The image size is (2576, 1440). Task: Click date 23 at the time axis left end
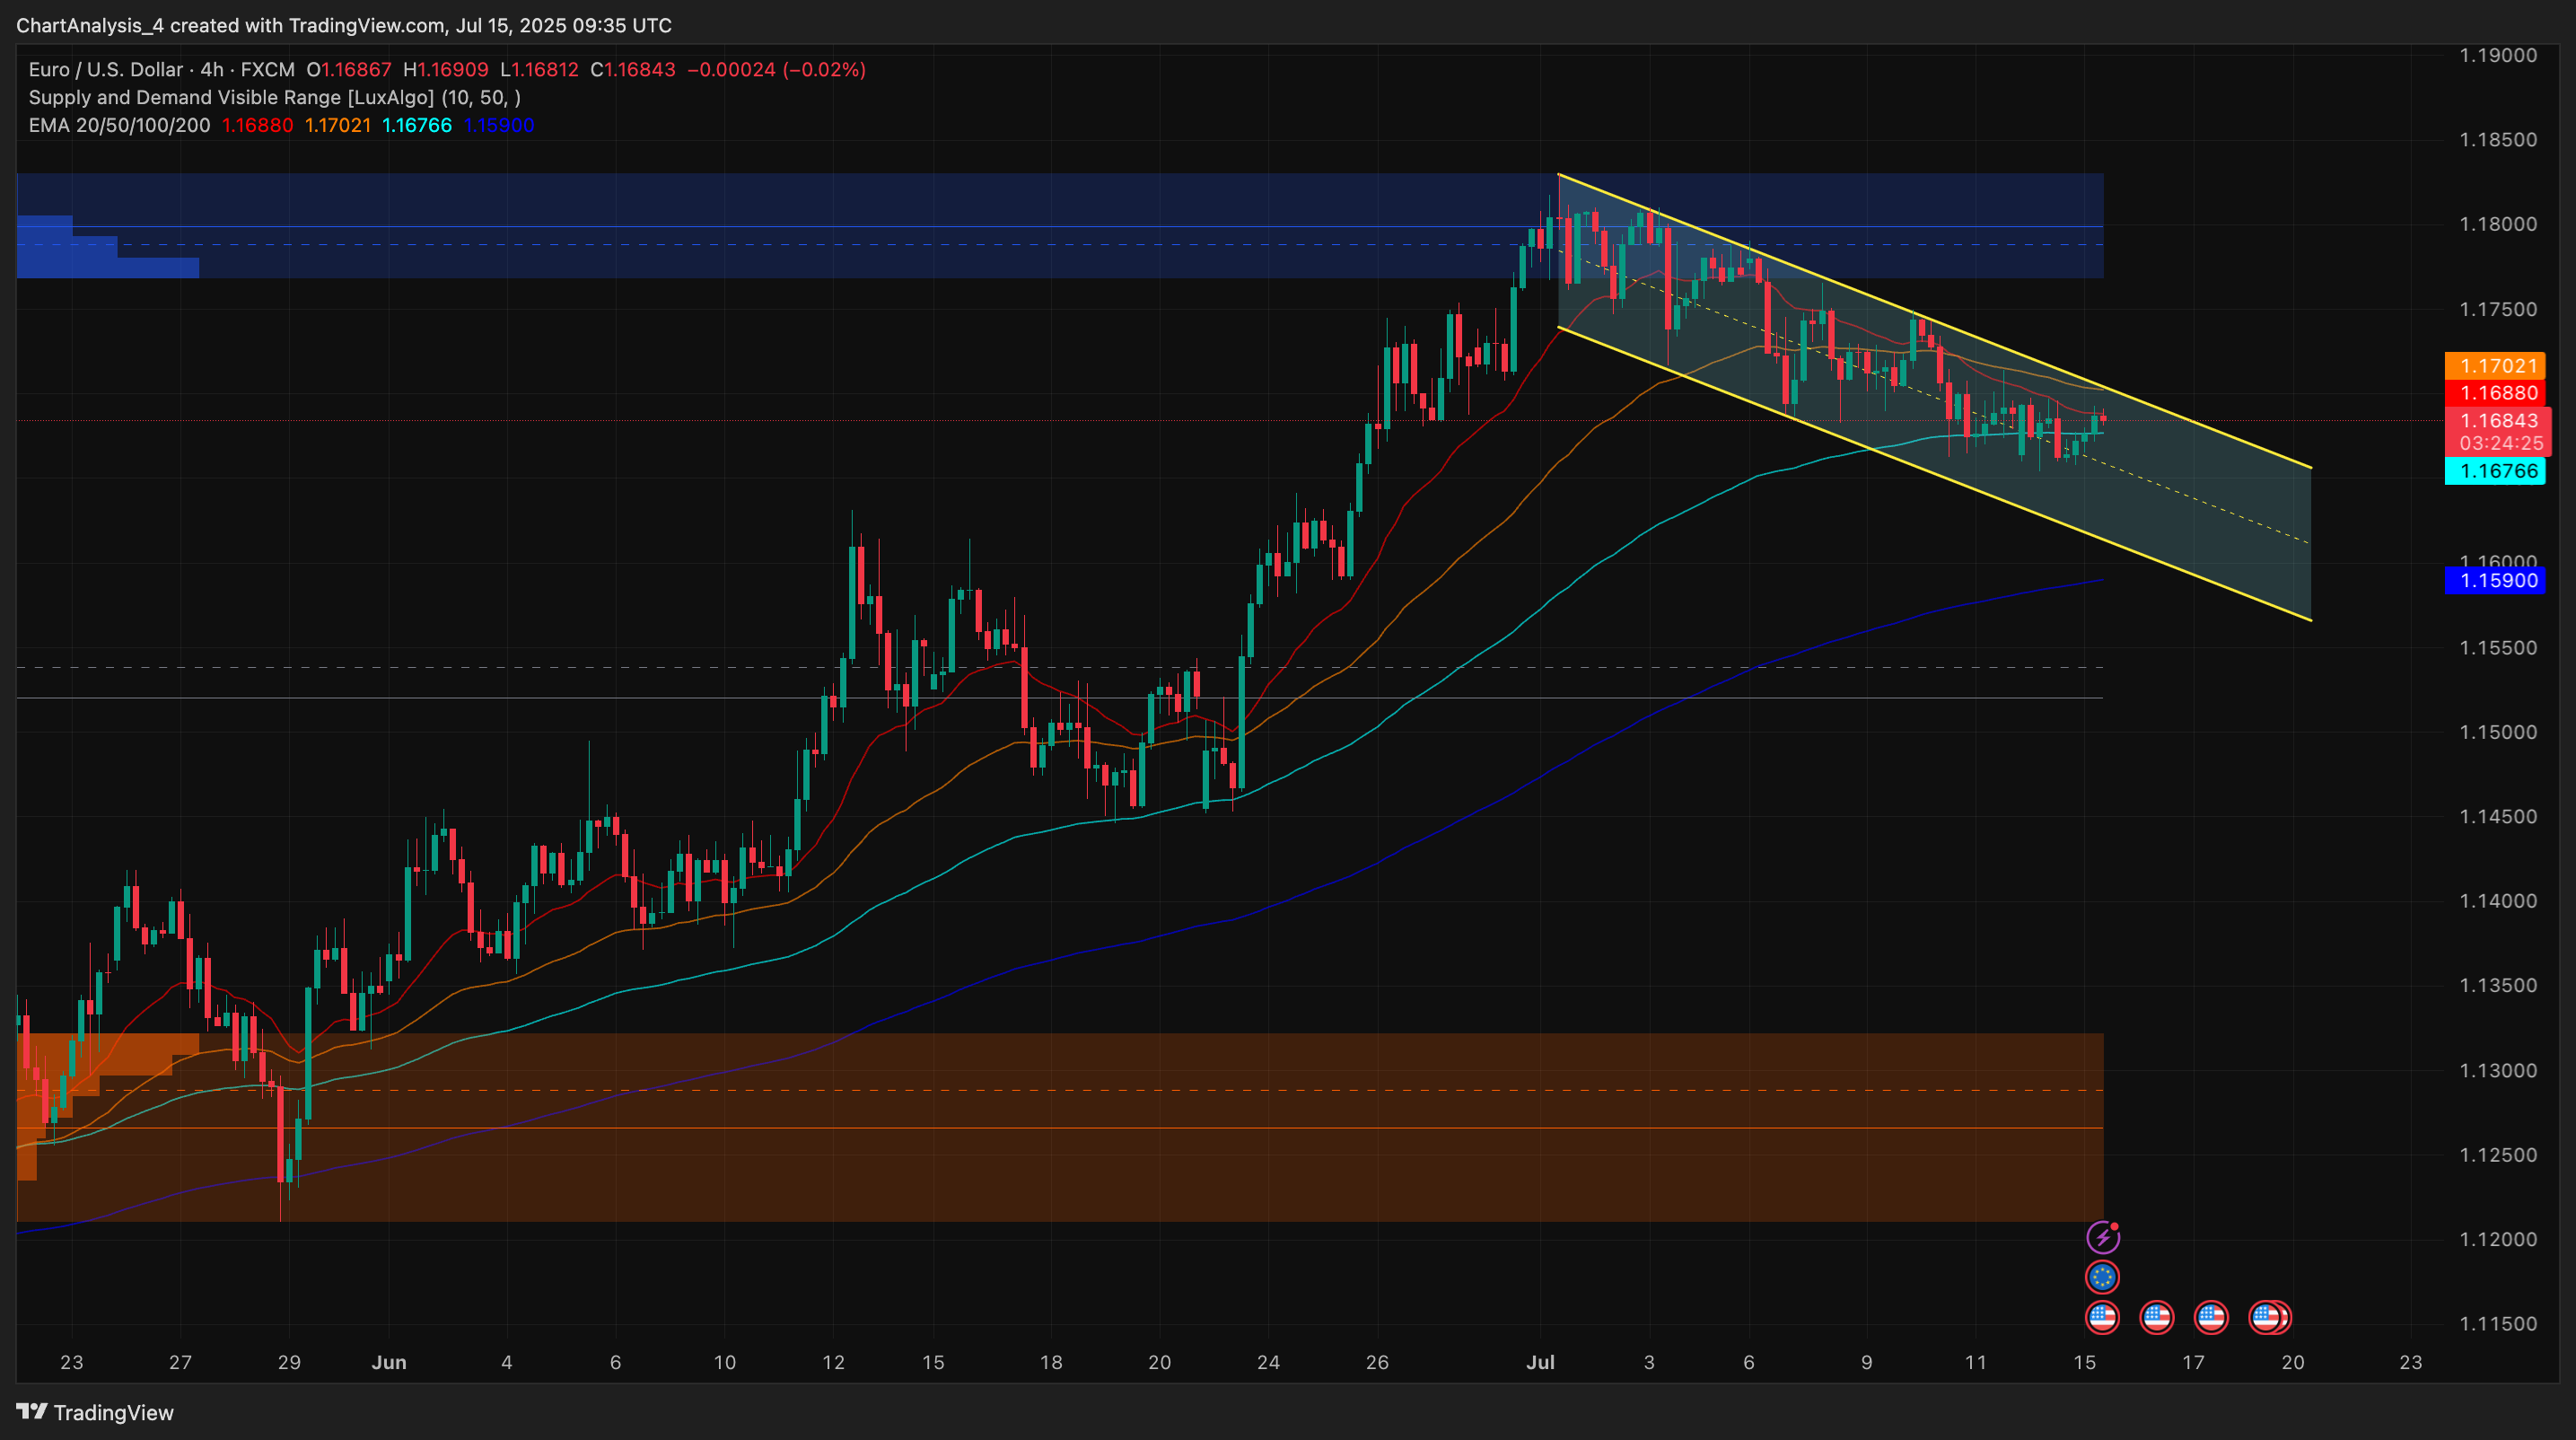71,1362
